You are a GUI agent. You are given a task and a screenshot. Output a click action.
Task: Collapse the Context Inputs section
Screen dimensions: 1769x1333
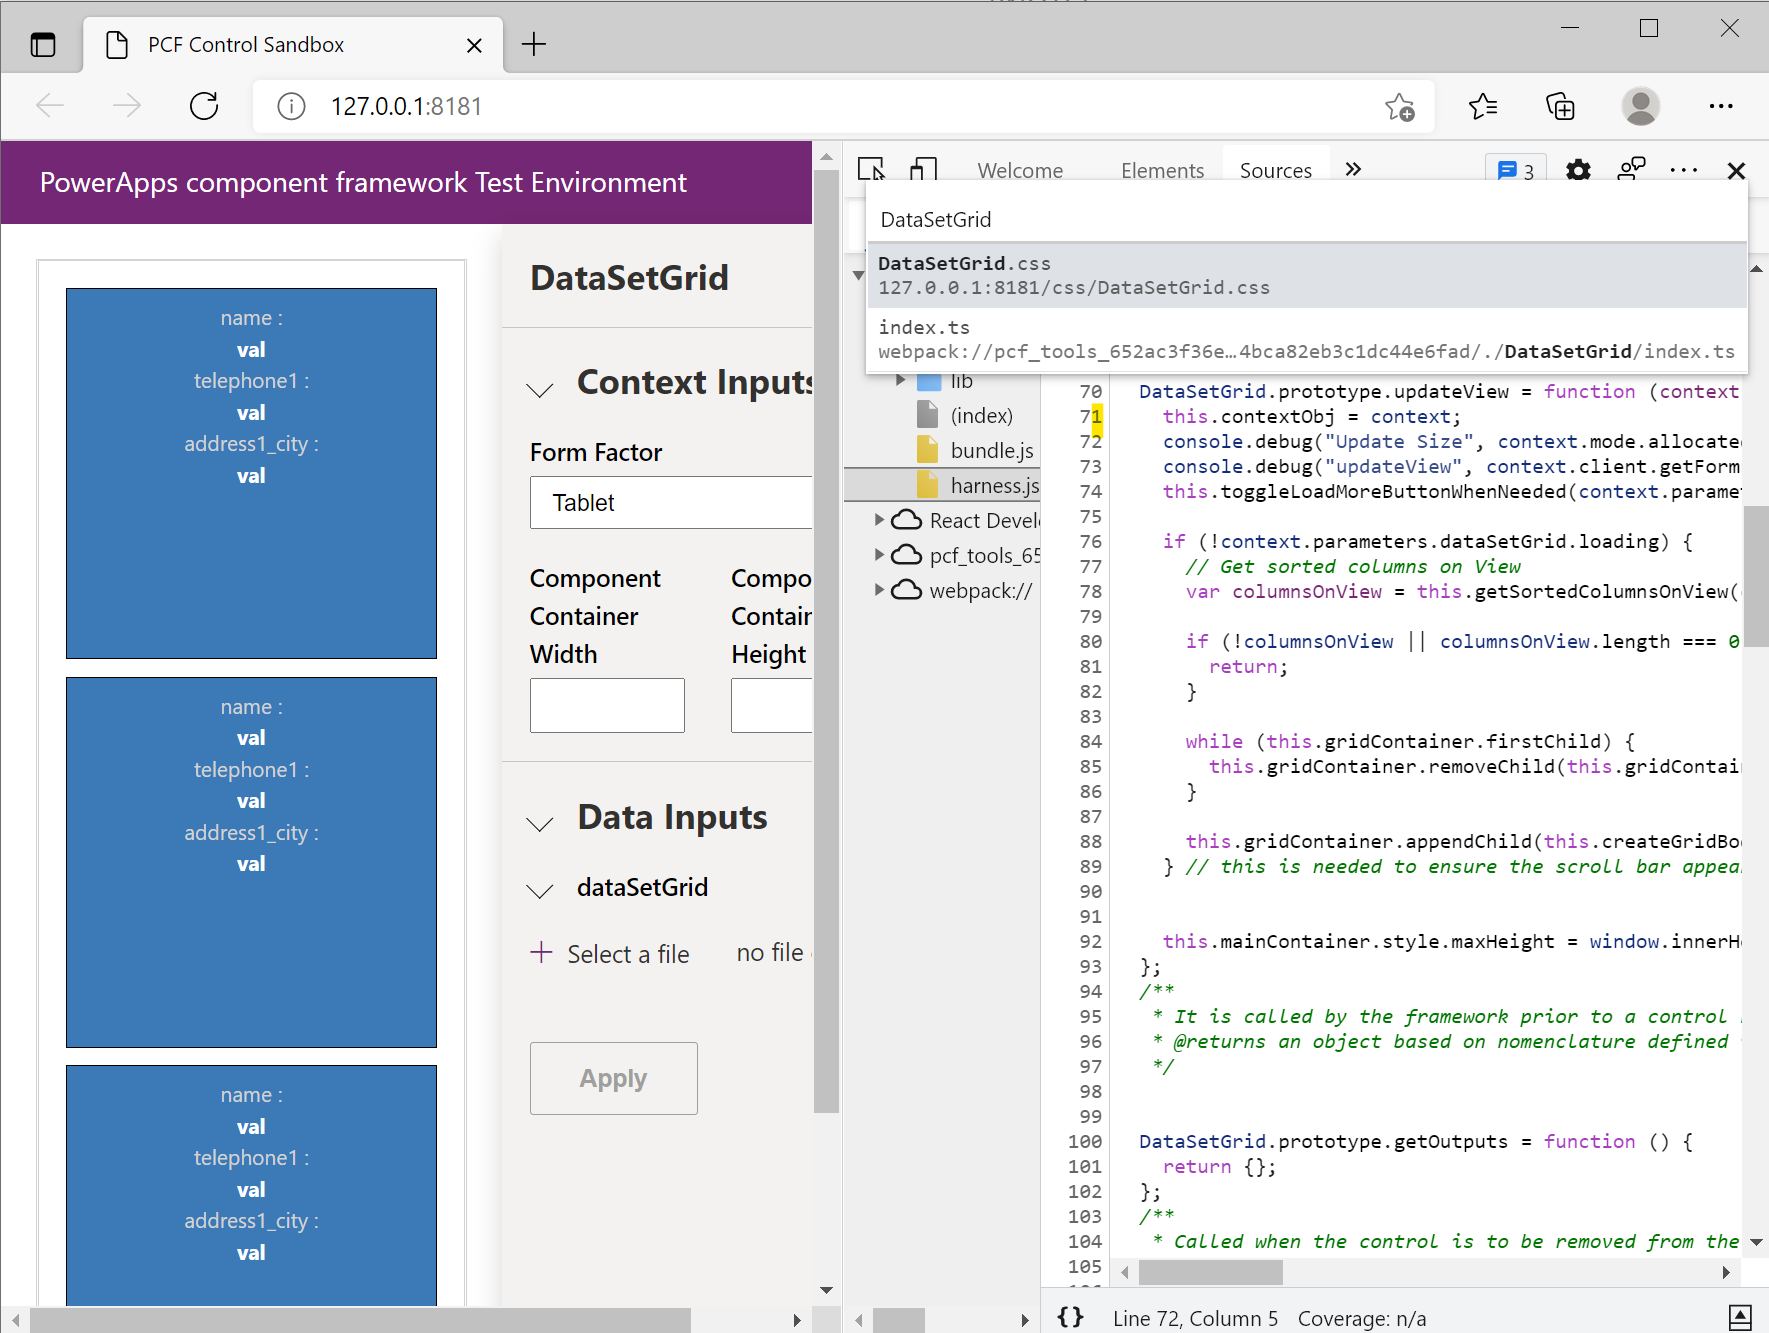click(540, 389)
